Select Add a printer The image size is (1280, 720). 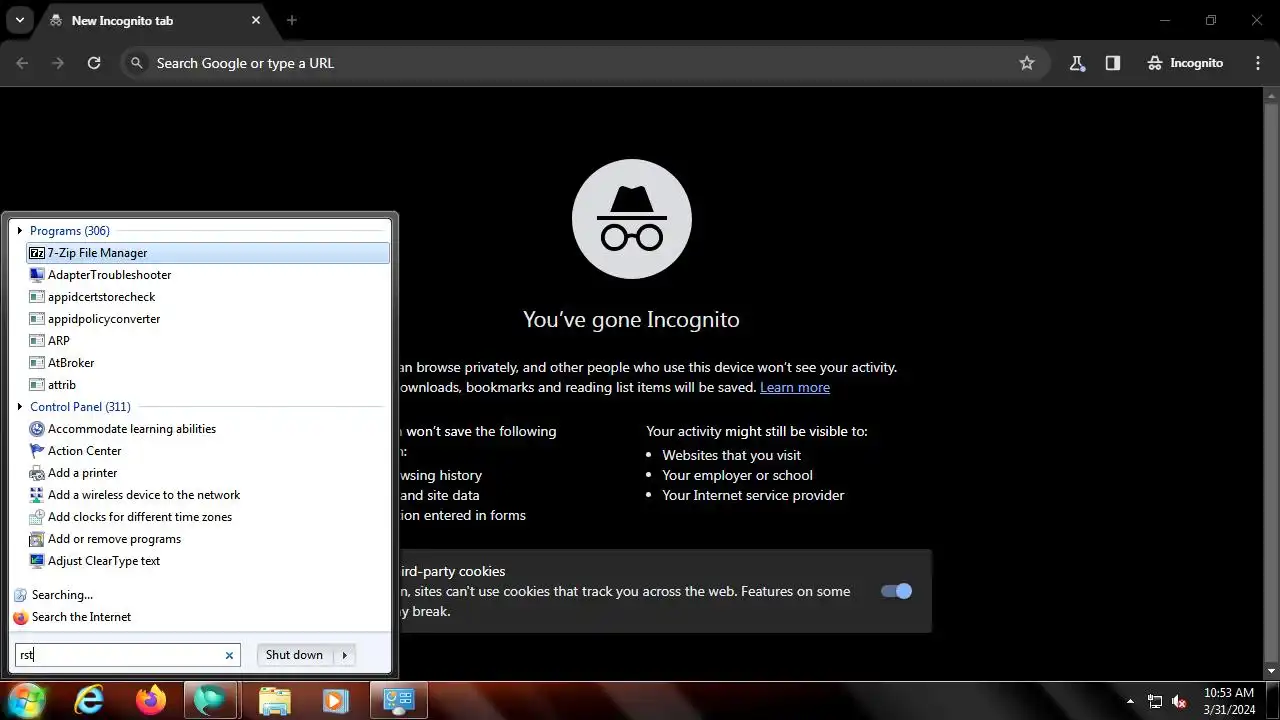(x=207, y=473)
